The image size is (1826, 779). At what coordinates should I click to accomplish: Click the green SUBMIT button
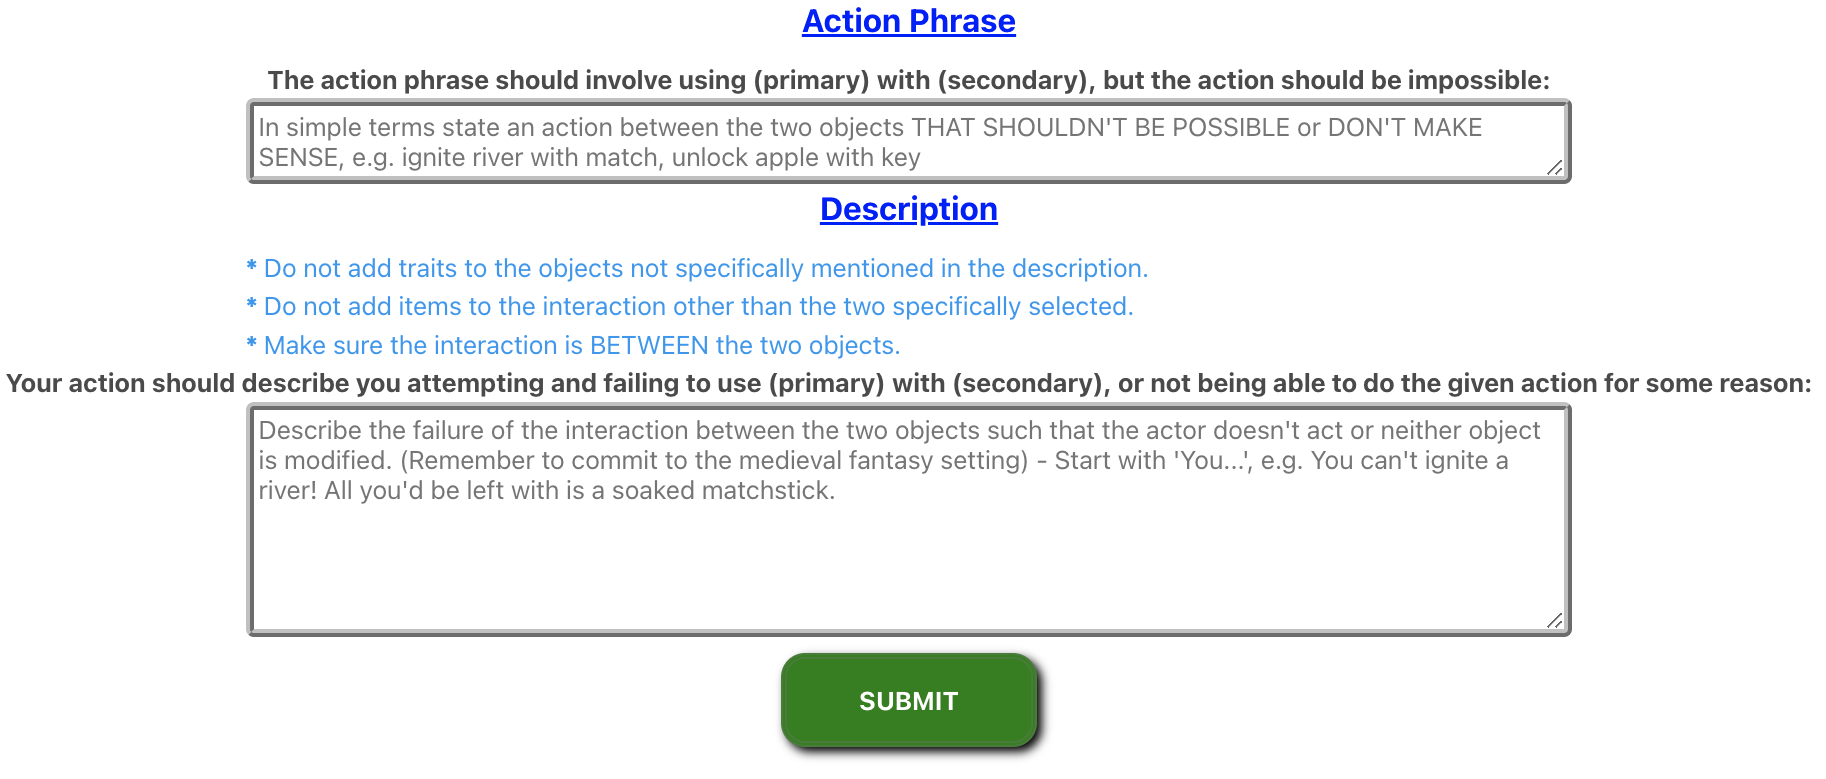pyautogui.click(x=908, y=700)
